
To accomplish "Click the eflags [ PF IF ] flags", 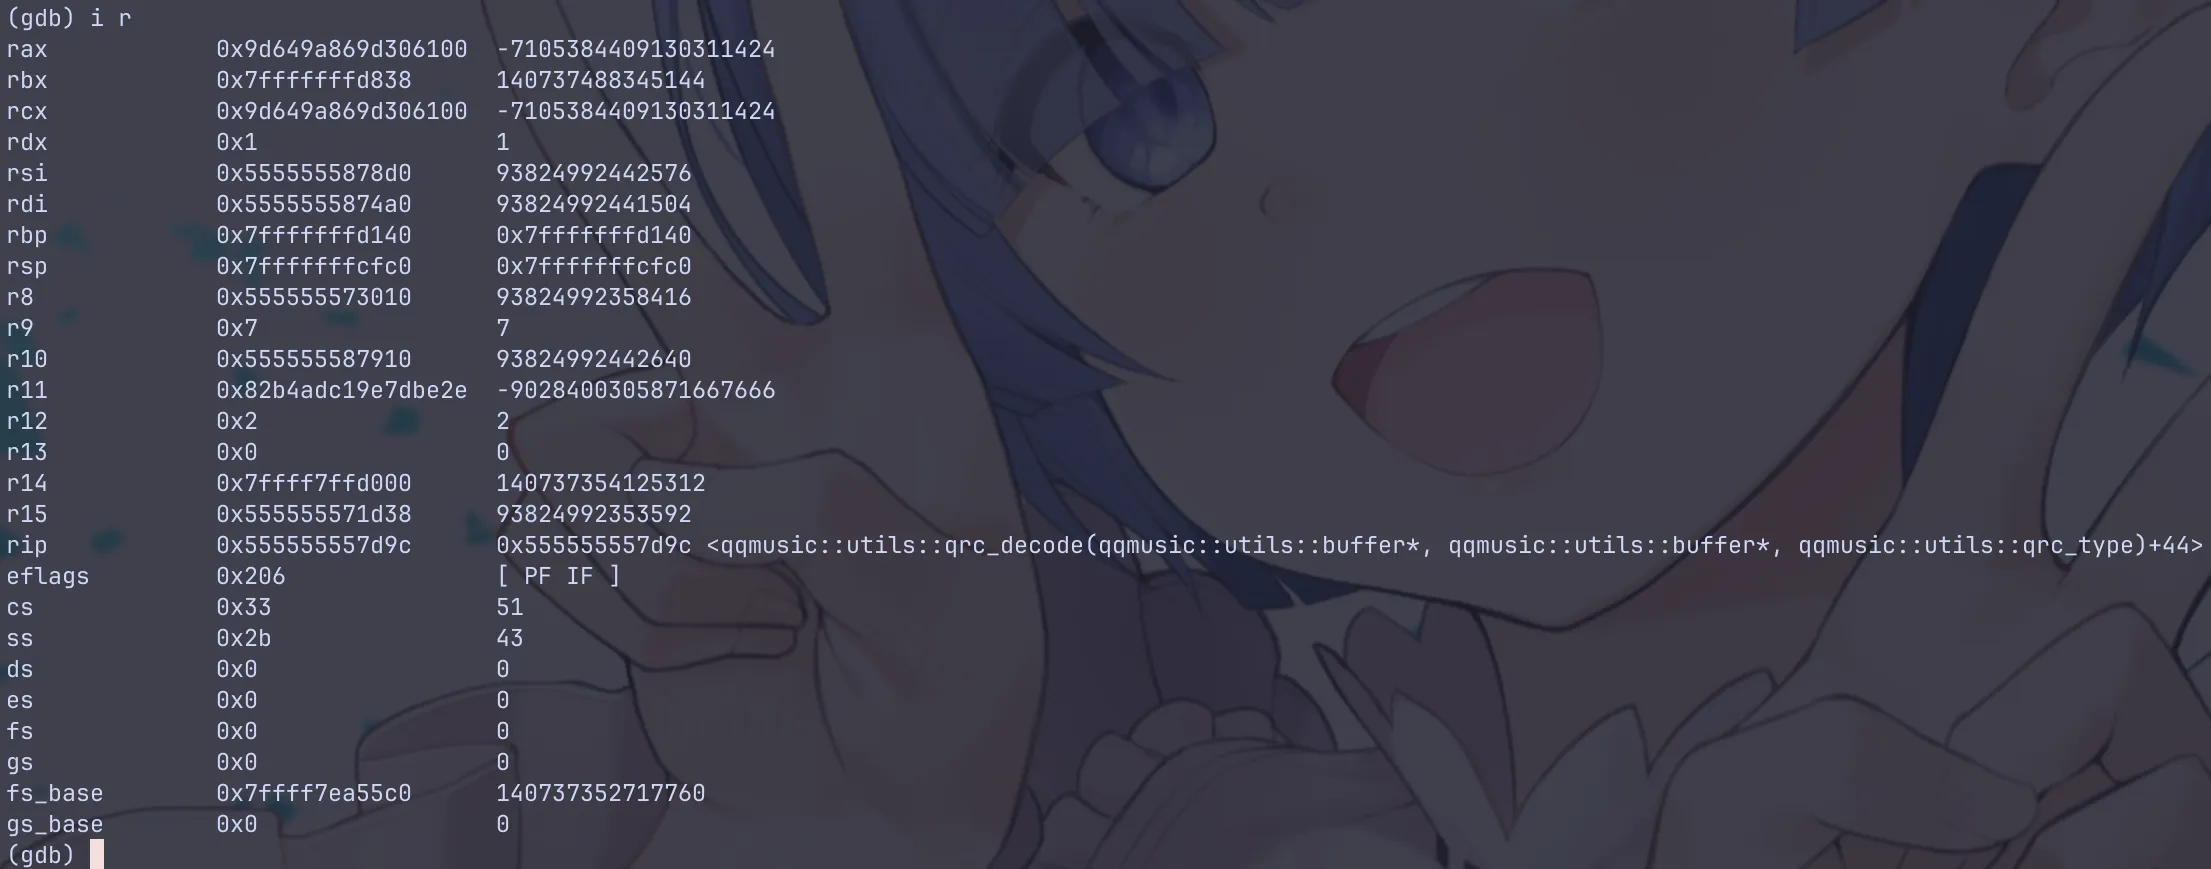I will click(x=559, y=576).
